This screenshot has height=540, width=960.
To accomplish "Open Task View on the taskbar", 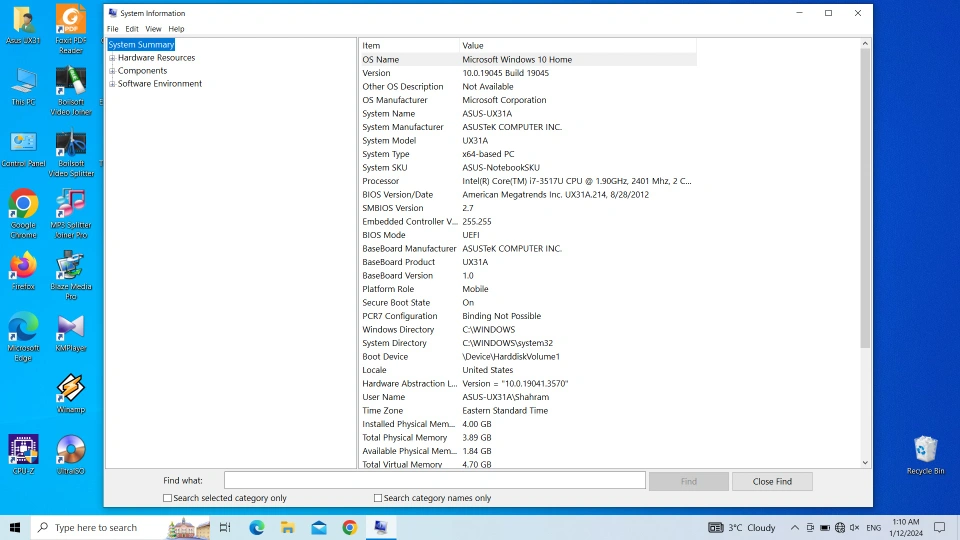I will click(x=225, y=527).
